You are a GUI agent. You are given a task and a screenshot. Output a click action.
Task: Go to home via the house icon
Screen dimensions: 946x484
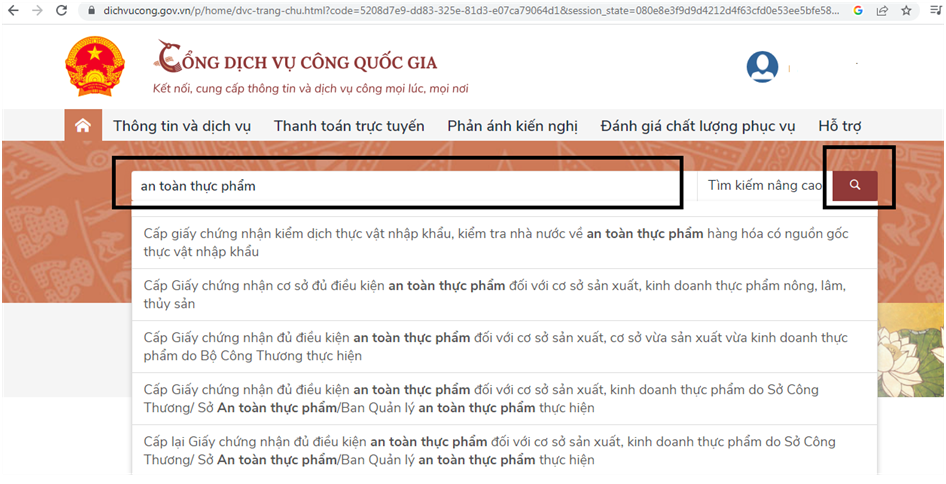point(83,126)
